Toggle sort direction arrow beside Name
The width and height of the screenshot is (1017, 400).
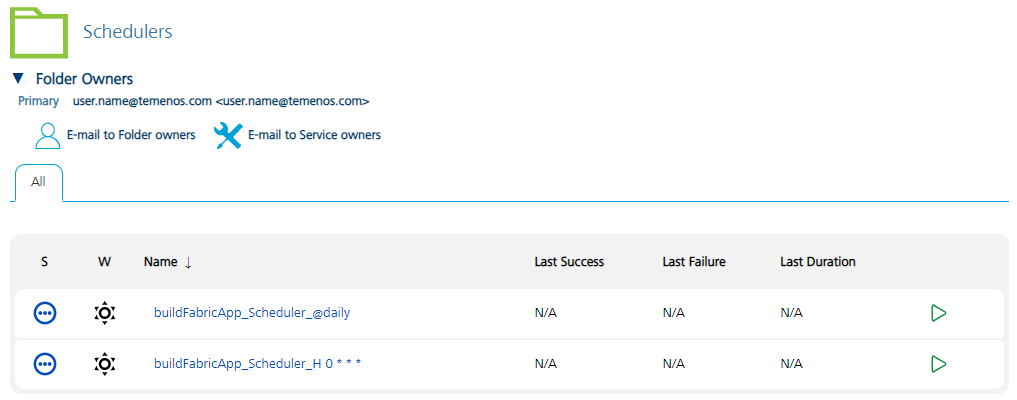tap(188, 262)
